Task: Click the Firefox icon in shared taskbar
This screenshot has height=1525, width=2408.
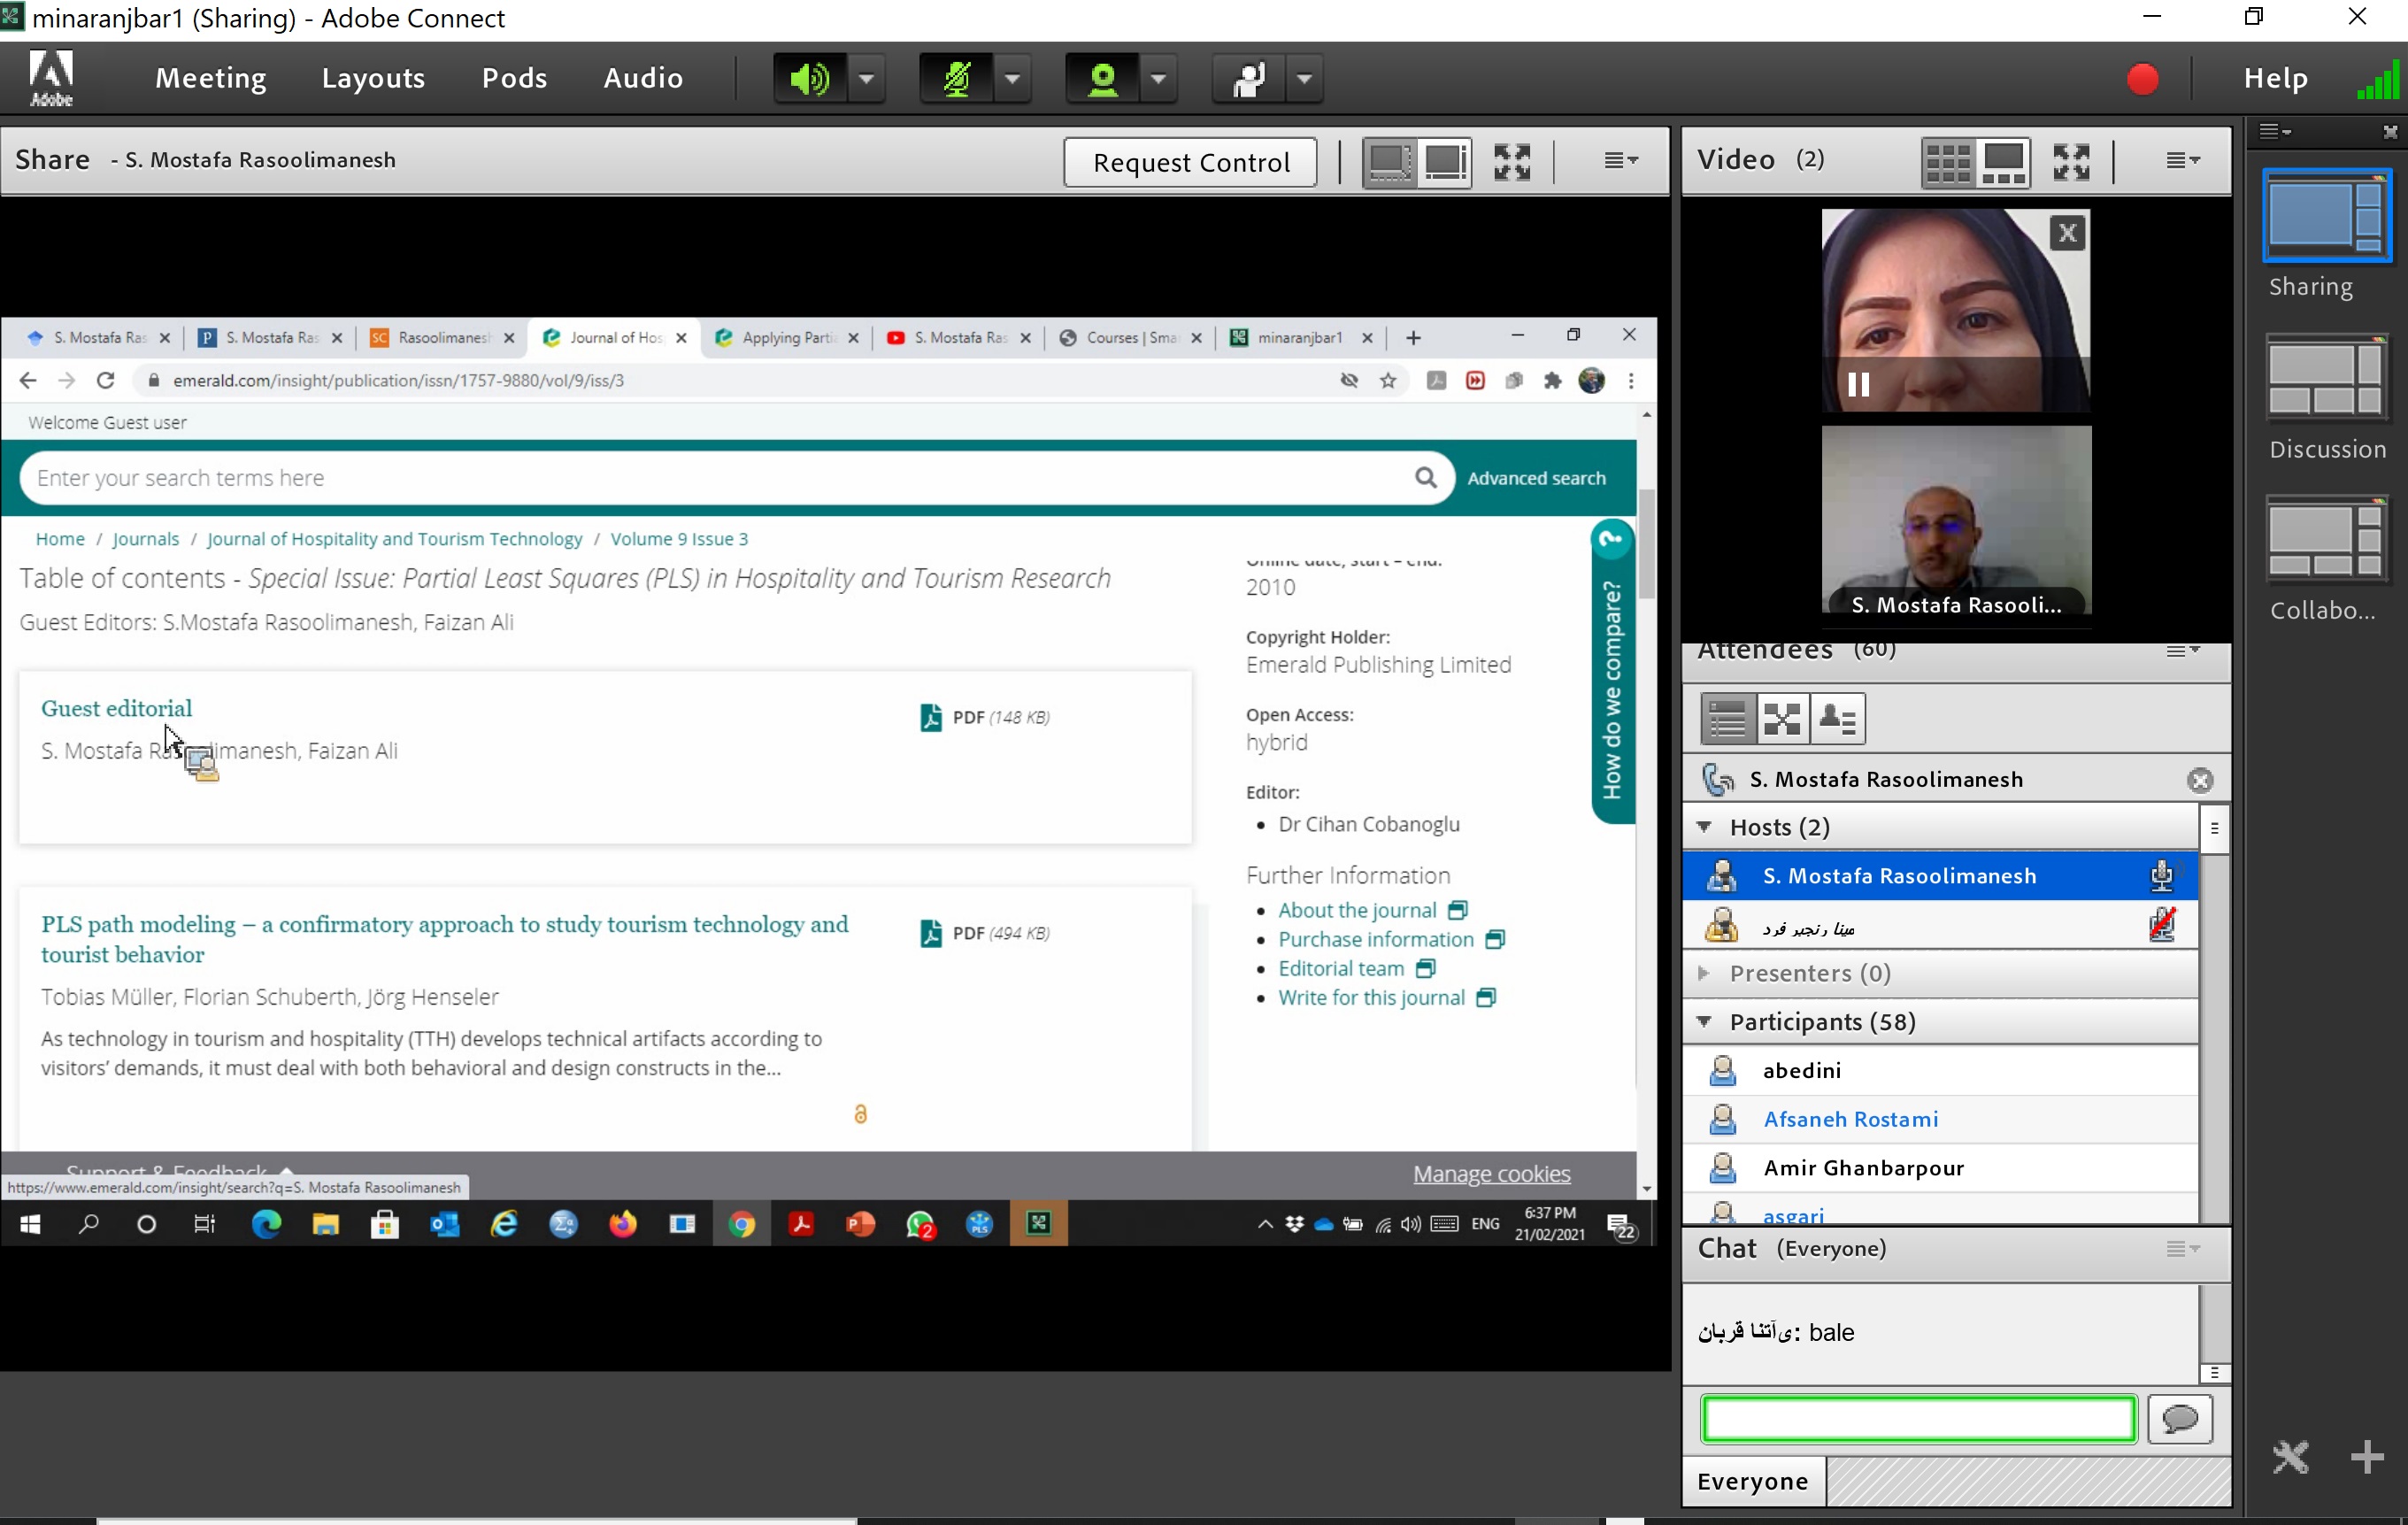Action: tap(623, 1224)
